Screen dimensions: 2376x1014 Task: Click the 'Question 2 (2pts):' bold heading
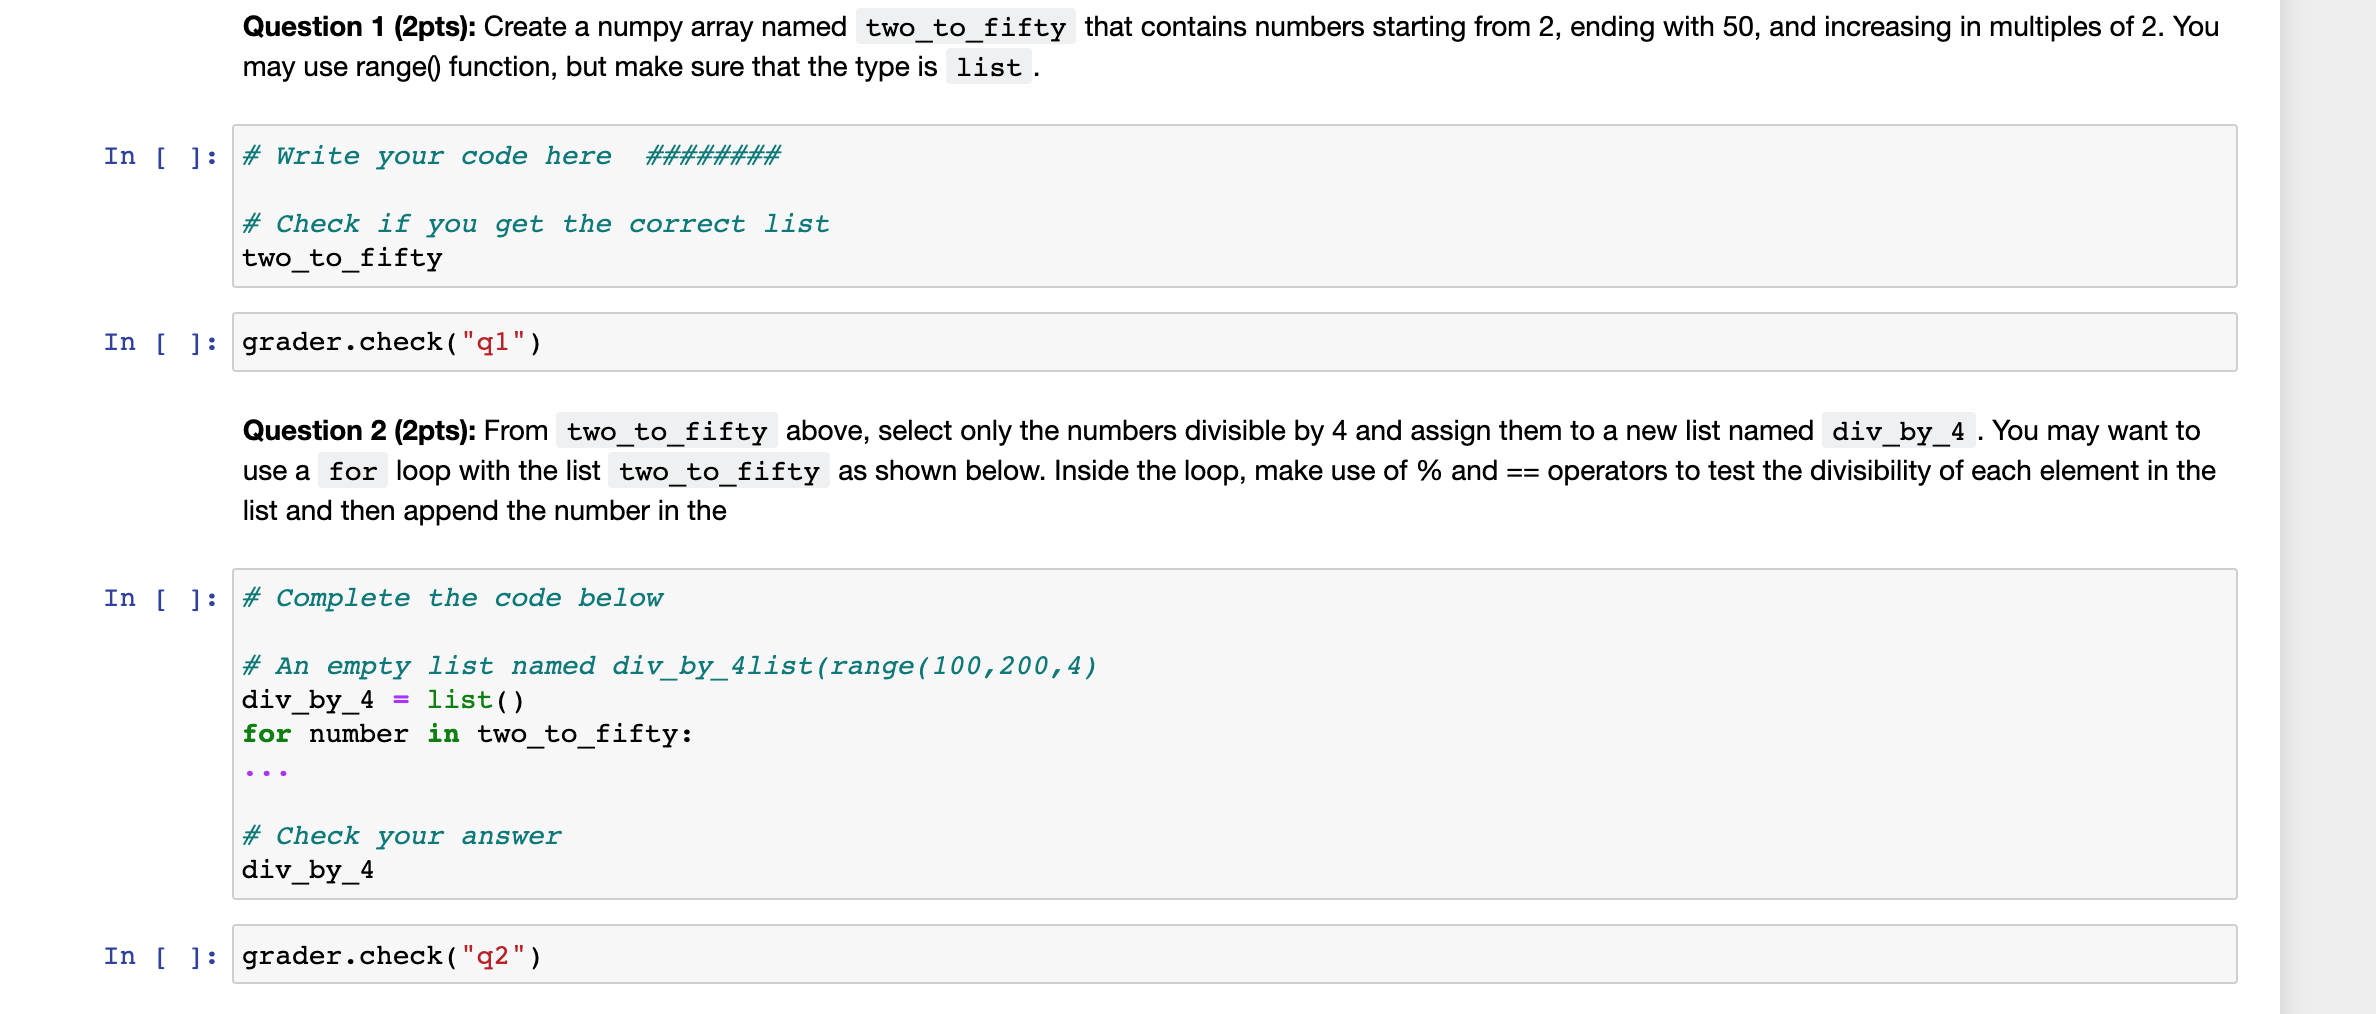[359, 431]
